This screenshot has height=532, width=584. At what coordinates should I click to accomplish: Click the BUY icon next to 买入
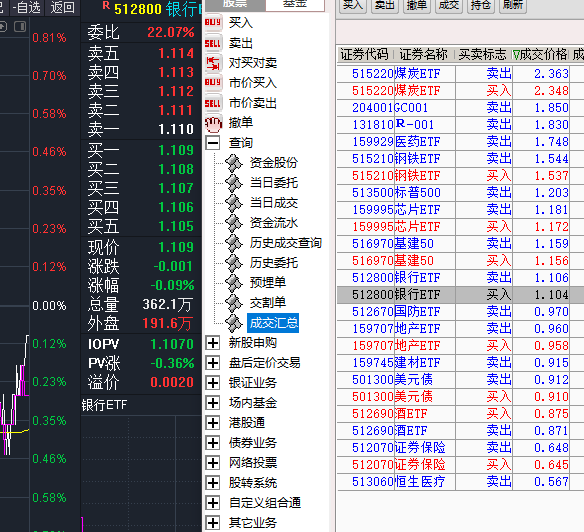[x=213, y=22]
